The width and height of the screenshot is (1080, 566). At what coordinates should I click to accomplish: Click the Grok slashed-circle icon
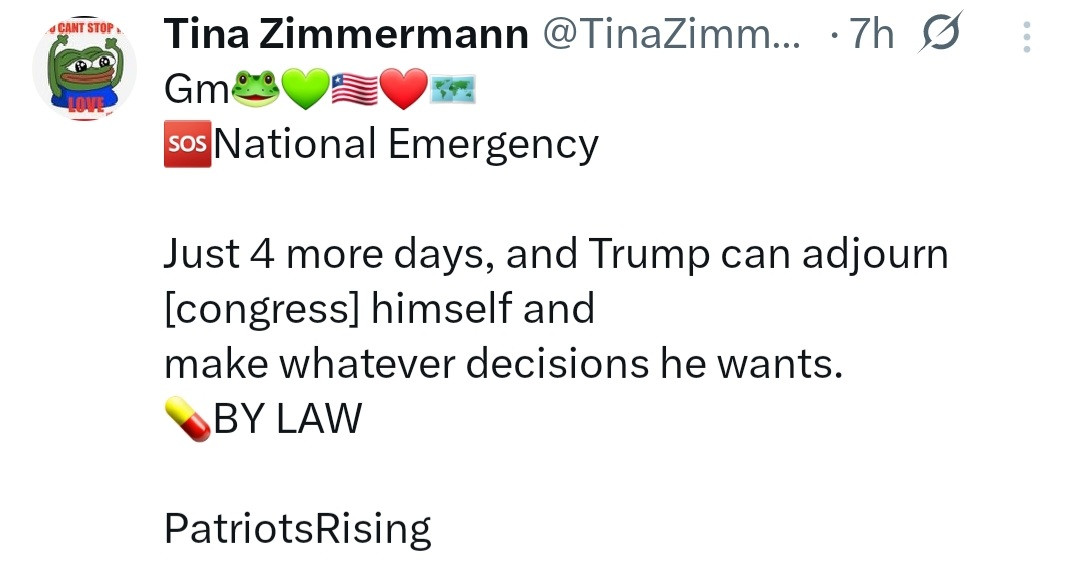pos(935,35)
